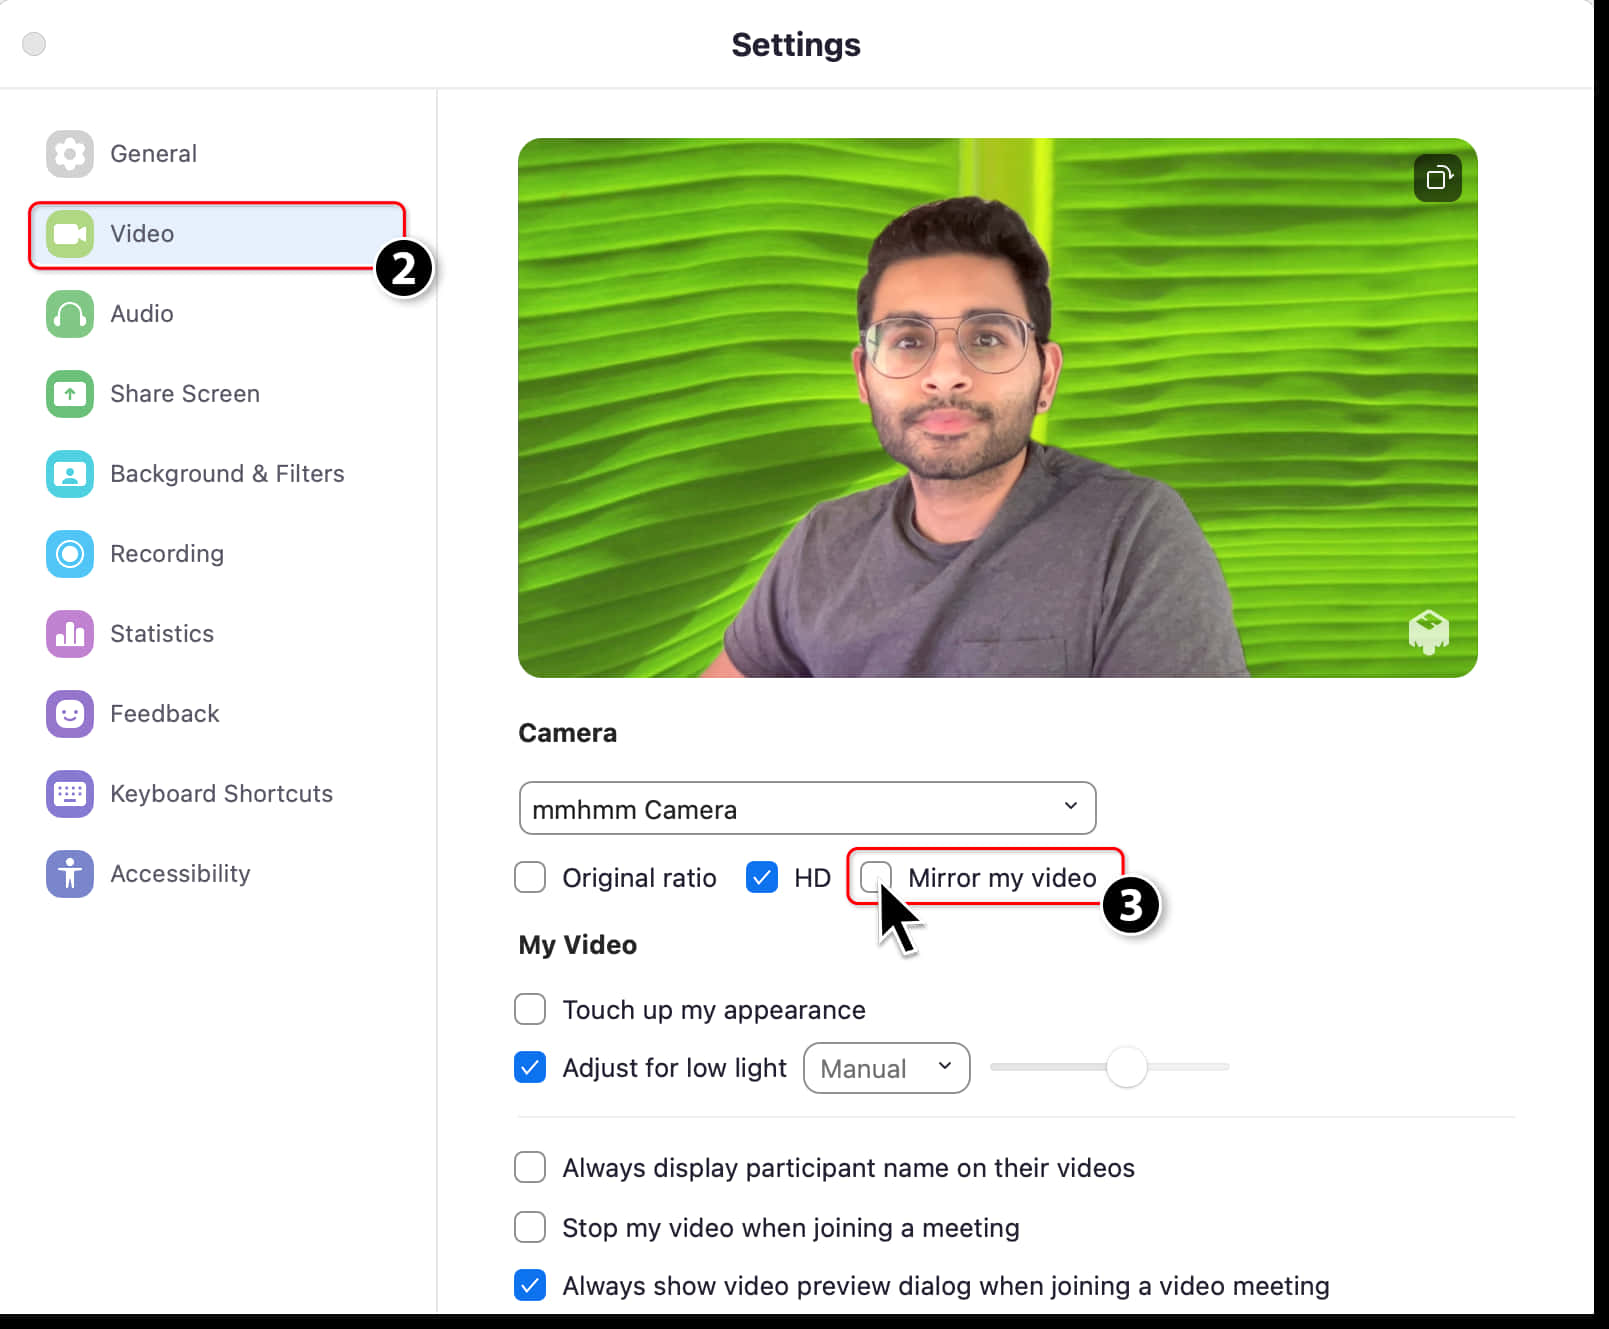1609x1329 pixels.
Task: Adjust the low light slider knob
Action: click(x=1127, y=1067)
